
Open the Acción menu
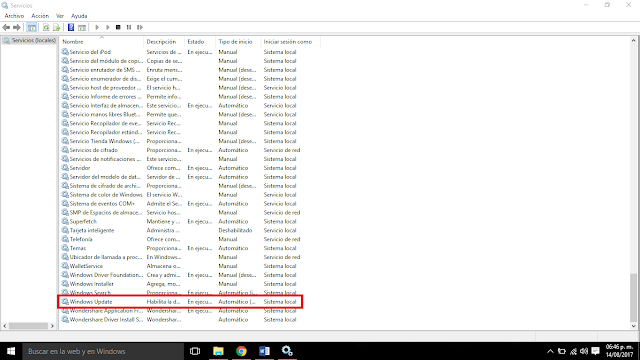(x=40, y=16)
